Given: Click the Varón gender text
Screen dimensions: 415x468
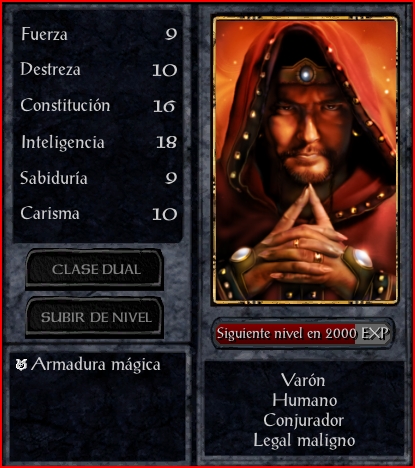Looking at the screenshot, I should click(303, 380).
